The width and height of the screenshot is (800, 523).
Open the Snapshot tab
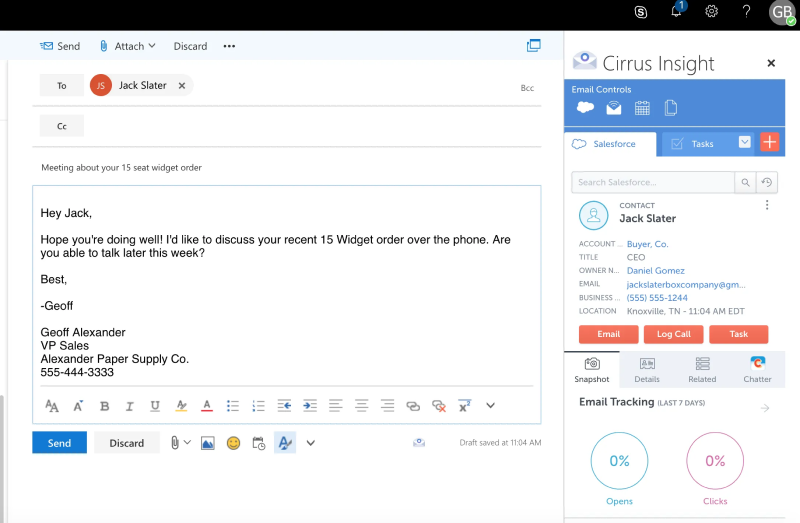tap(592, 370)
